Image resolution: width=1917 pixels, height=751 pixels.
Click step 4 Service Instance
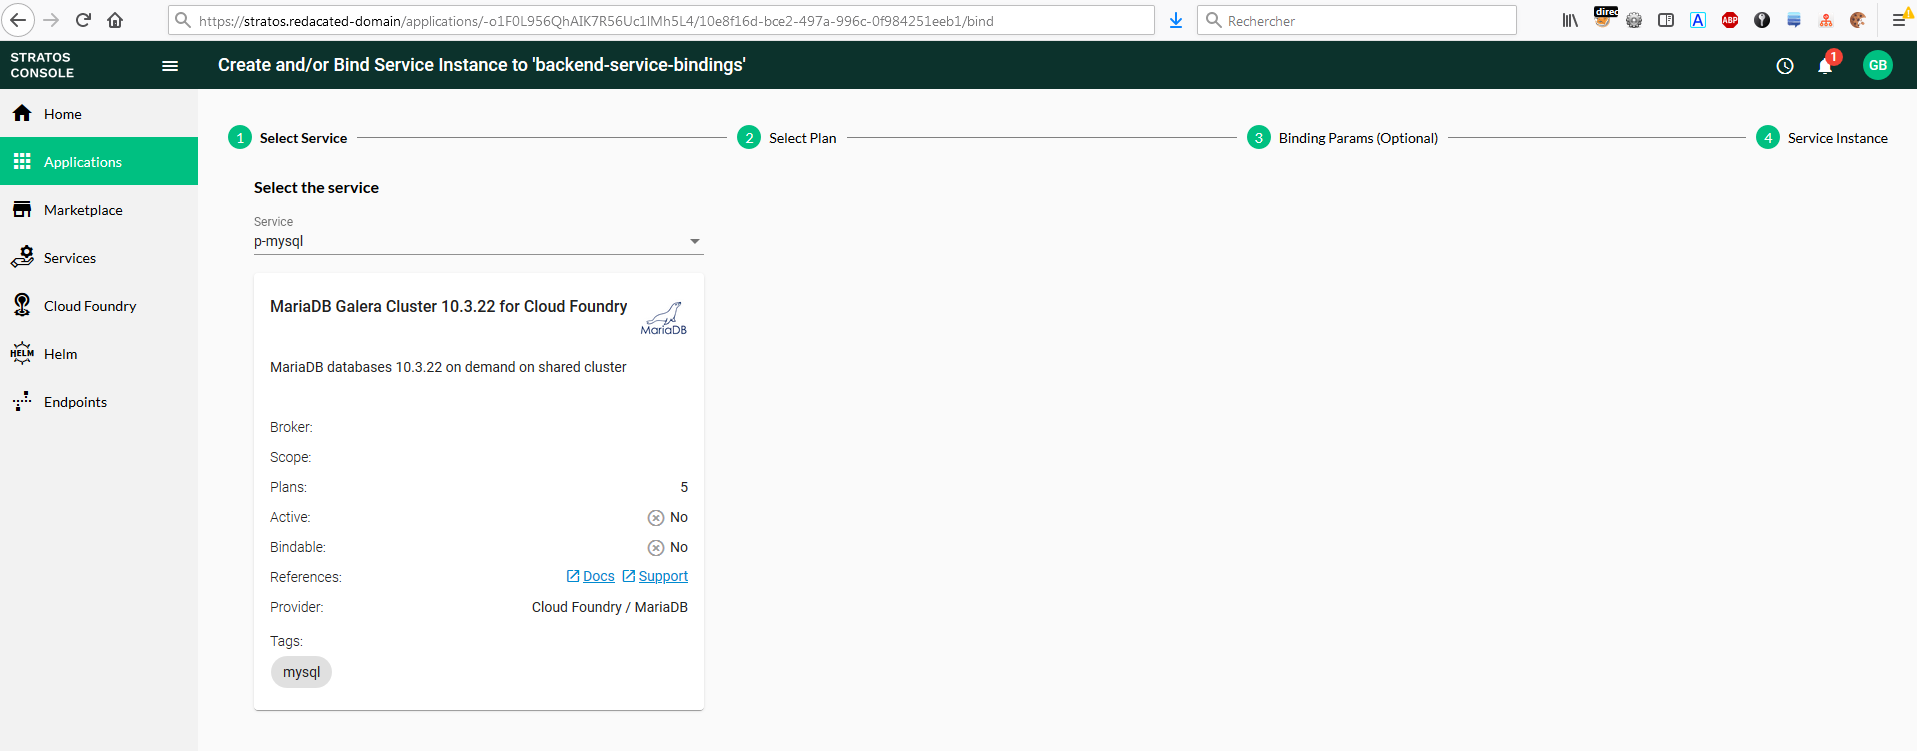(1822, 138)
